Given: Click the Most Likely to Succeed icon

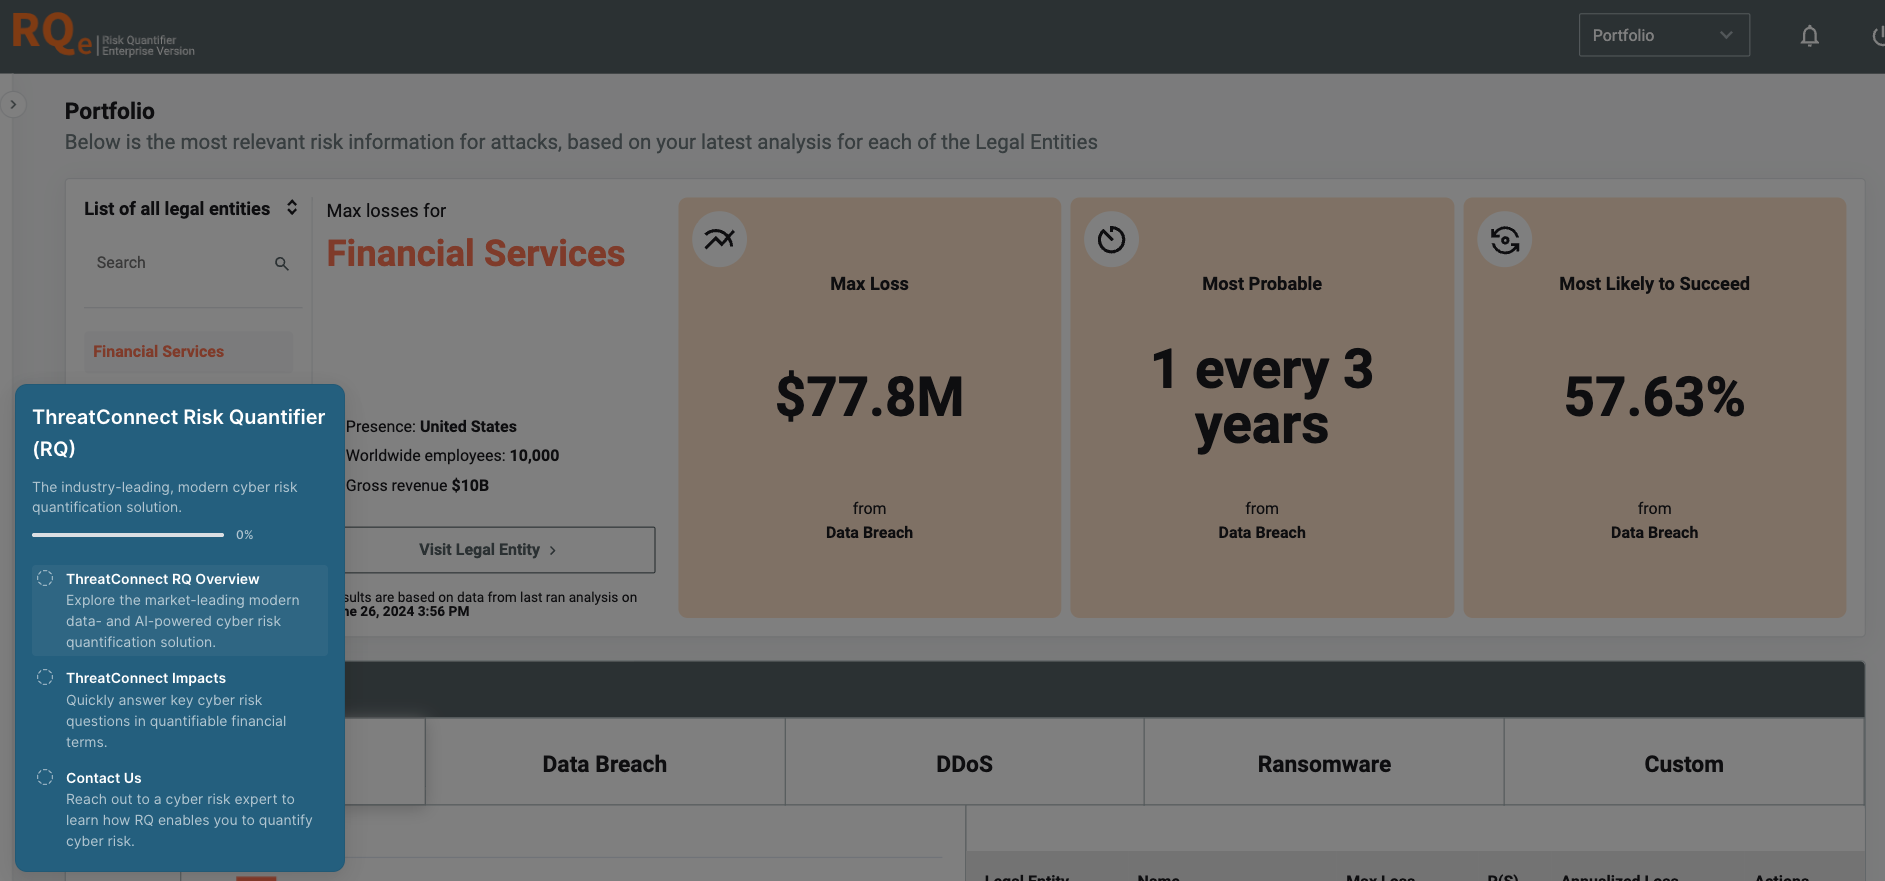Looking at the screenshot, I should [x=1504, y=239].
